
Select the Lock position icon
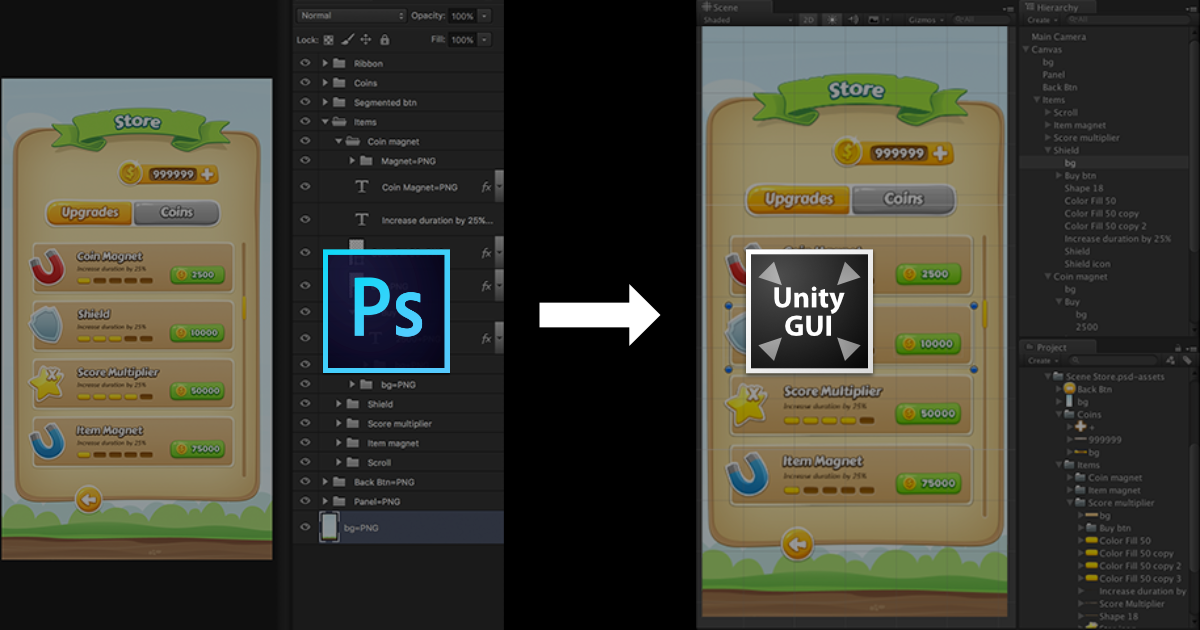point(366,39)
